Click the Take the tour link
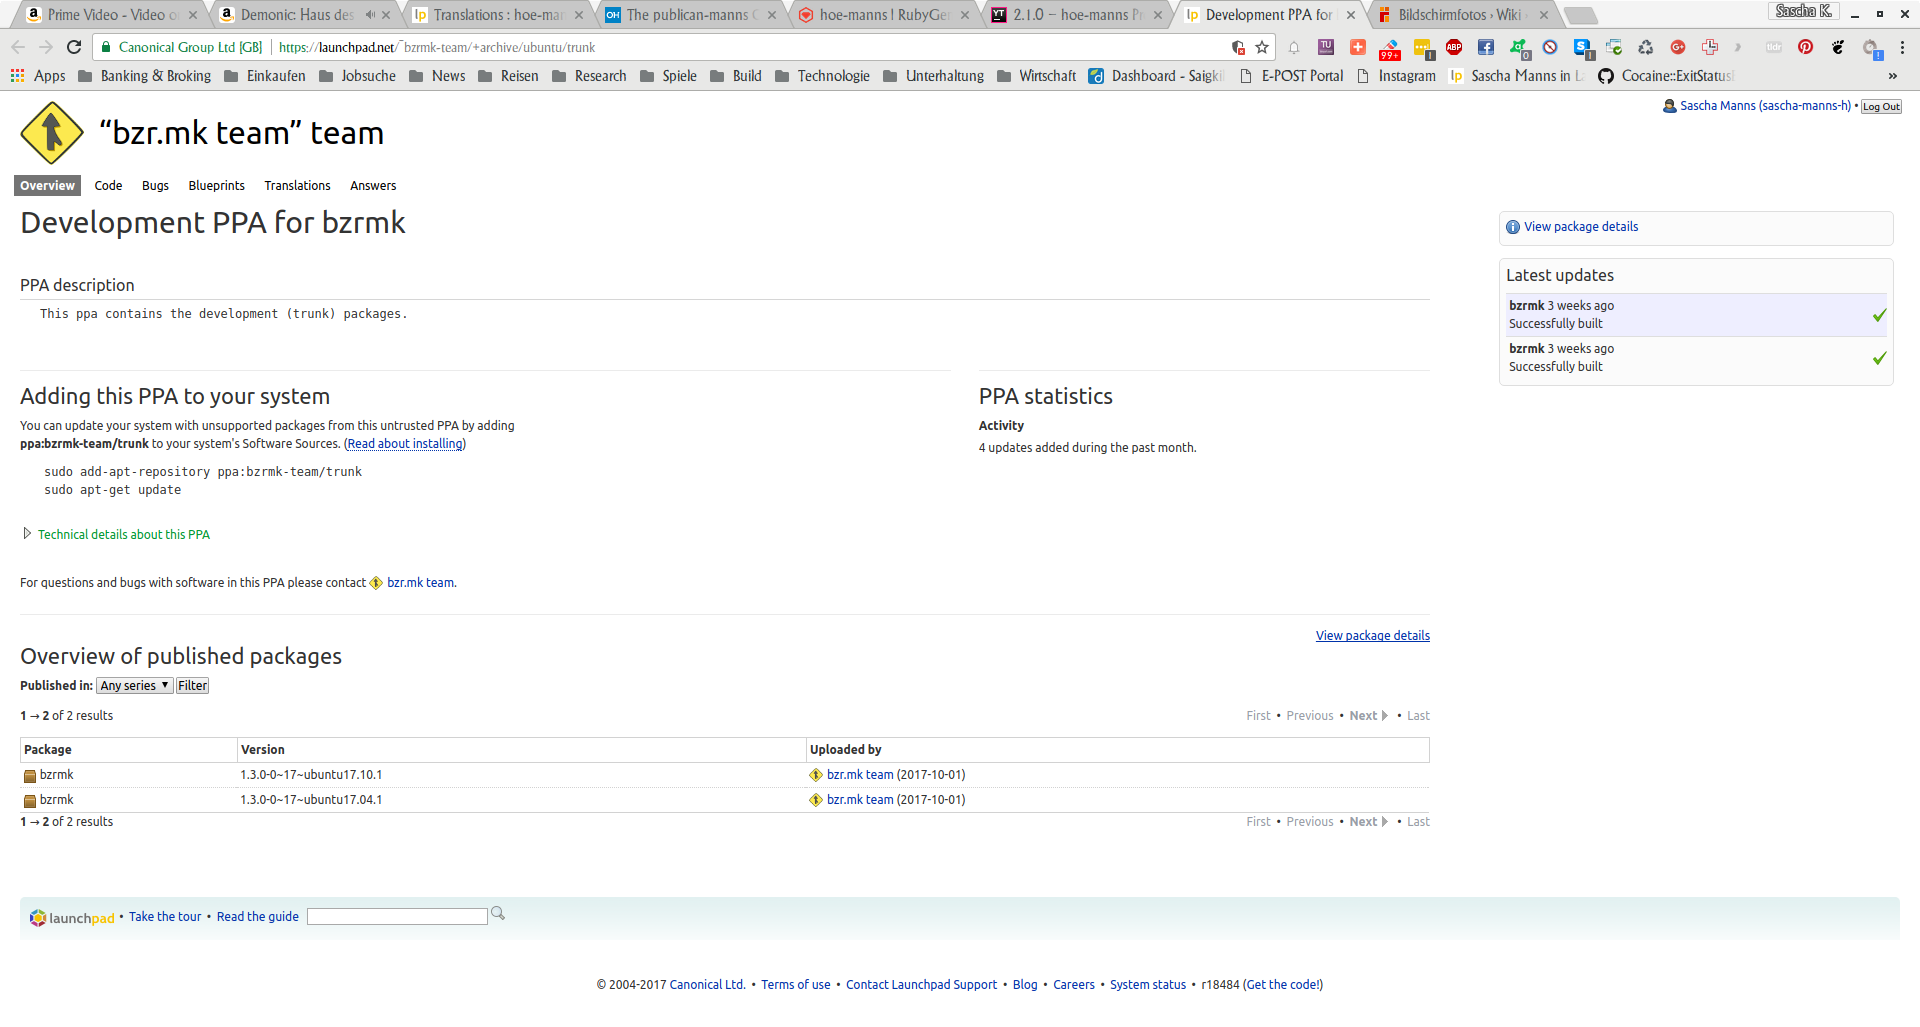Viewport: 1920px width, 1027px height. [165, 917]
